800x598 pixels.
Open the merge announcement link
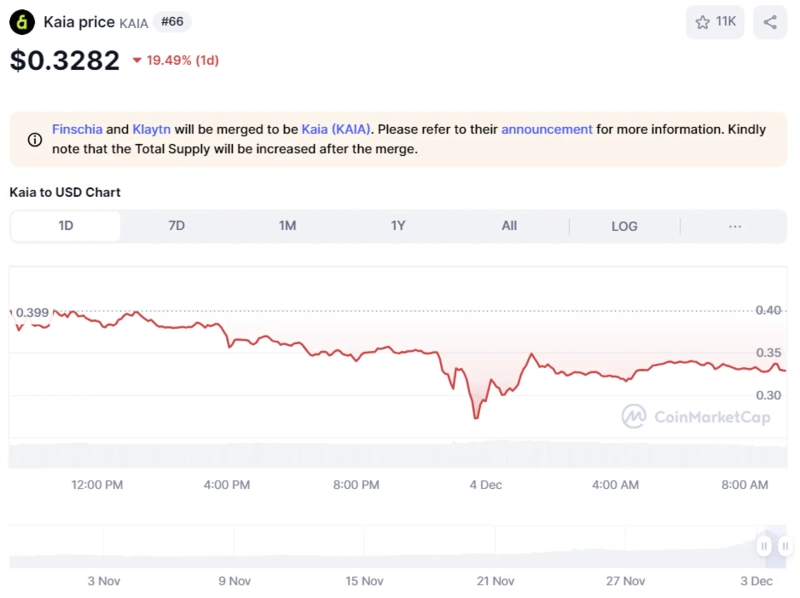pos(547,129)
